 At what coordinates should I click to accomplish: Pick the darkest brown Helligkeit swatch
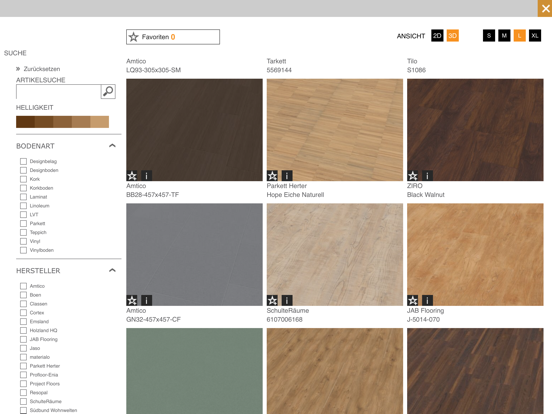(25, 122)
